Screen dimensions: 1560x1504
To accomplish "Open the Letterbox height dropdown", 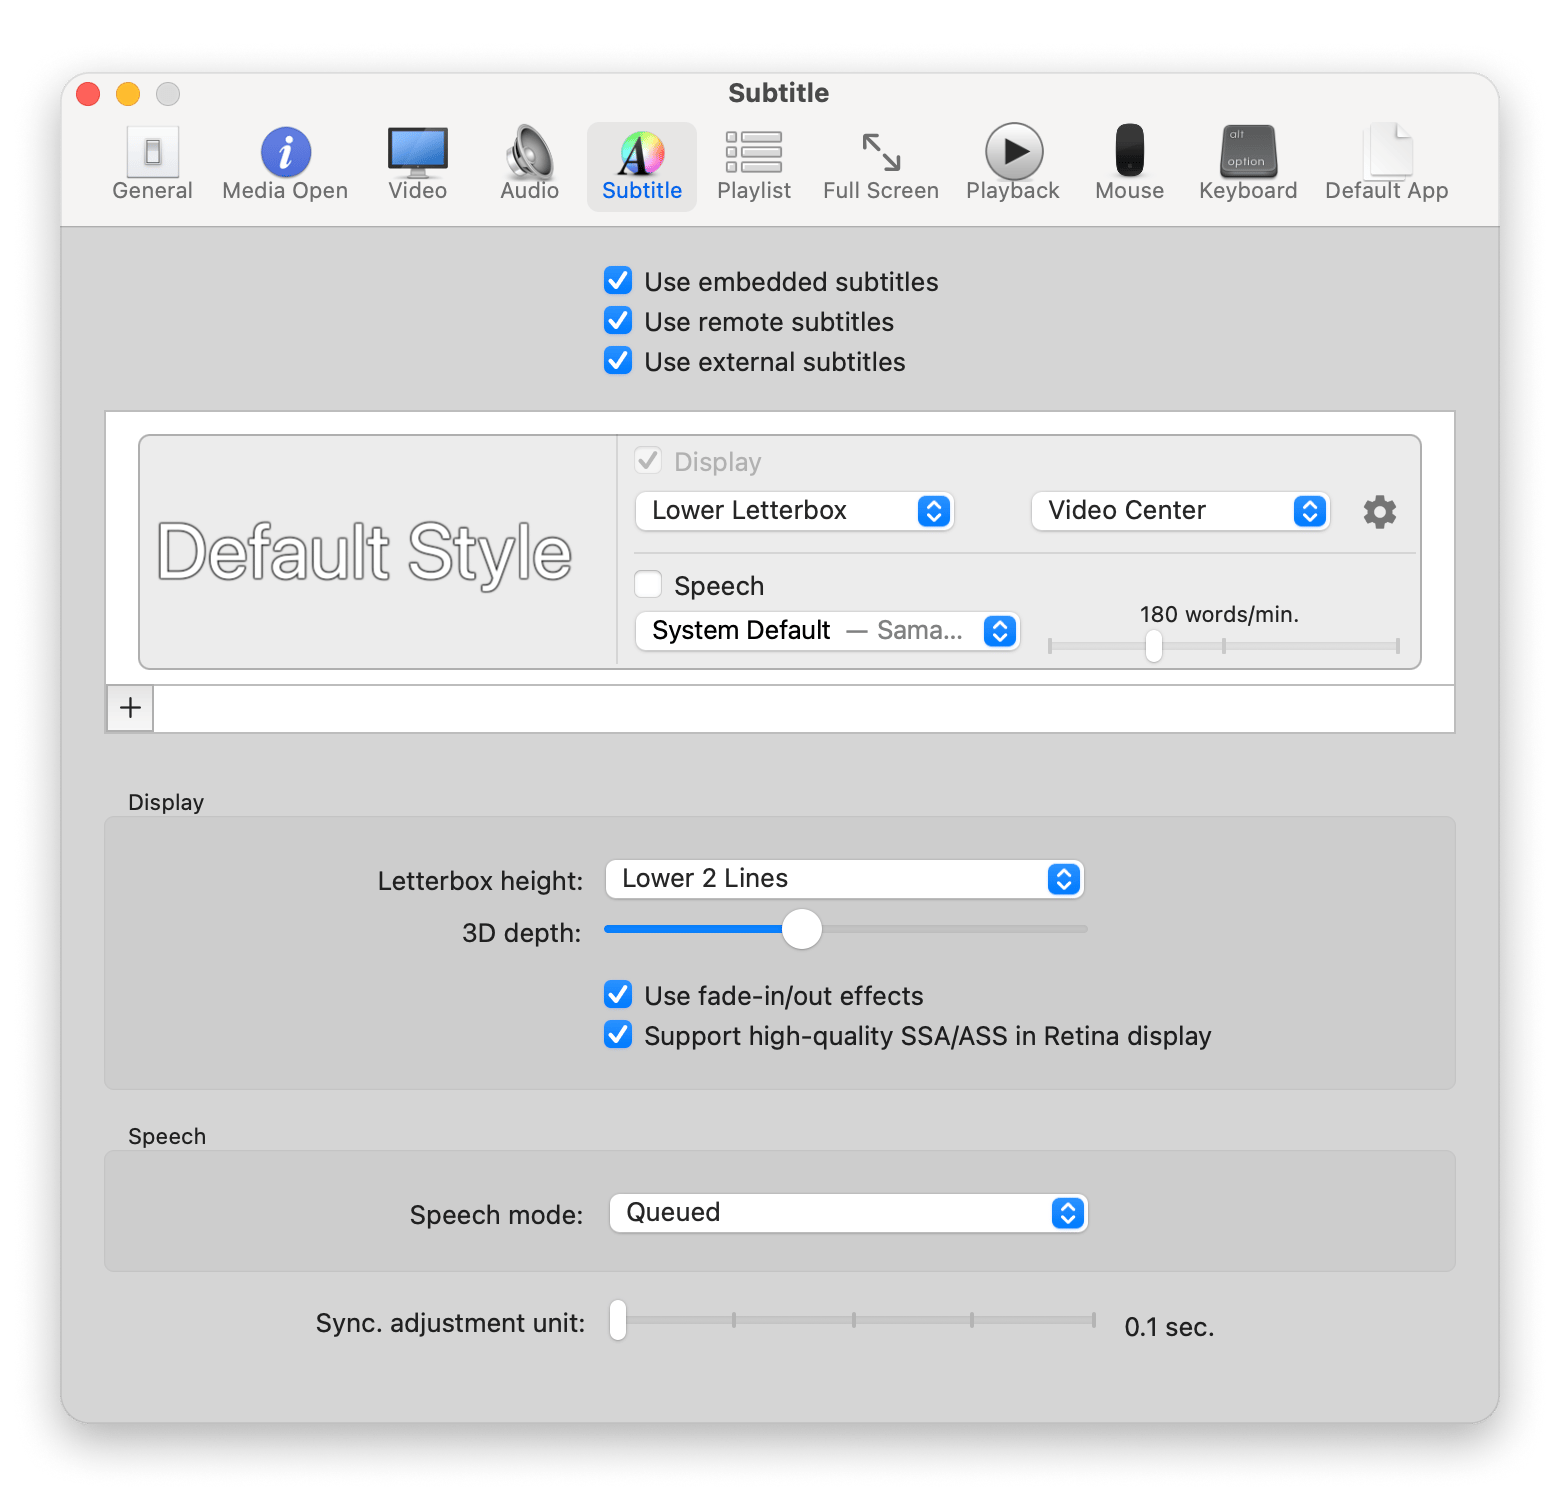I will (x=844, y=879).
